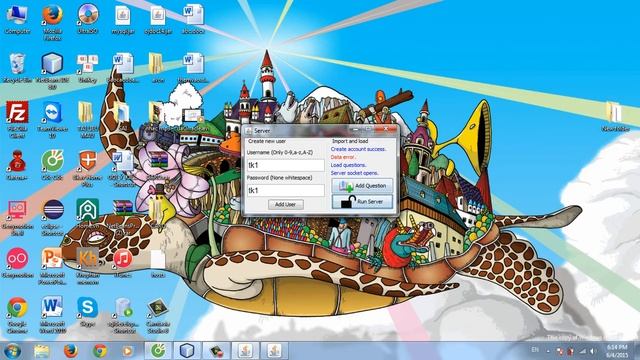Open the UltraISO disc desktop icon

pos(88,19)
